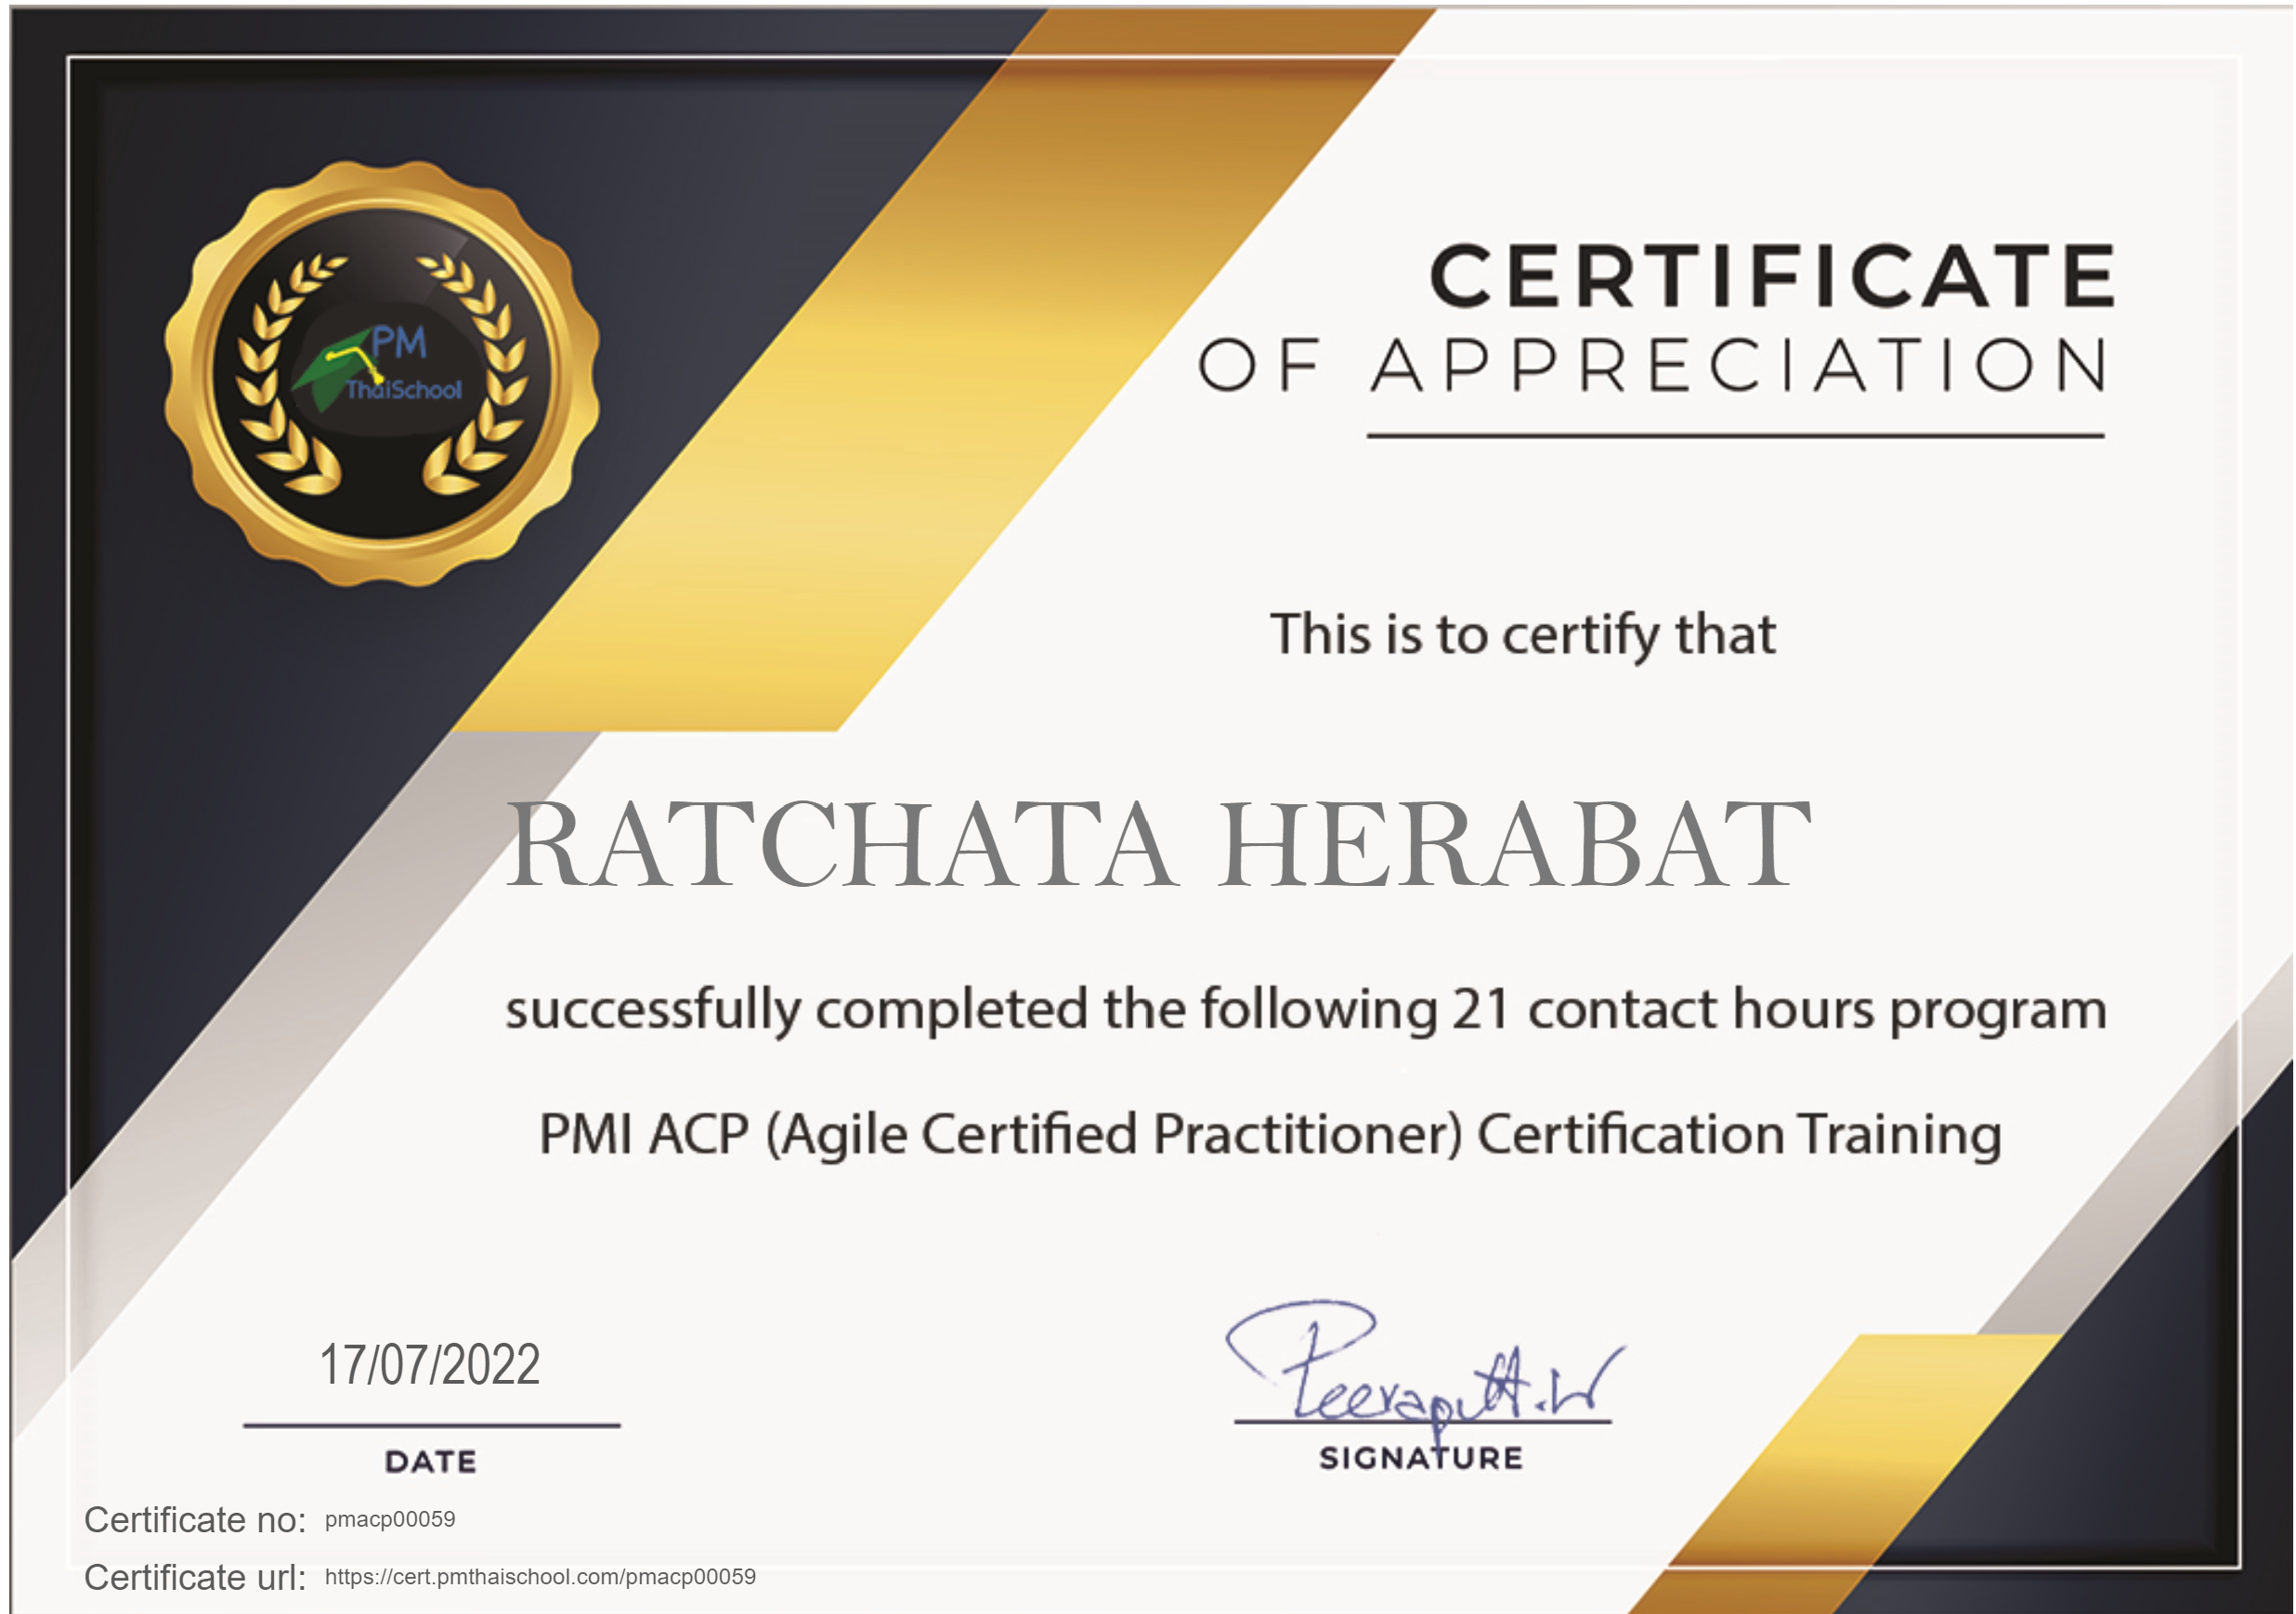This screenshot has height=1614, width=2296.
Task: Click the PMI ACP Certification Training line
Action: point(1270,1134)
